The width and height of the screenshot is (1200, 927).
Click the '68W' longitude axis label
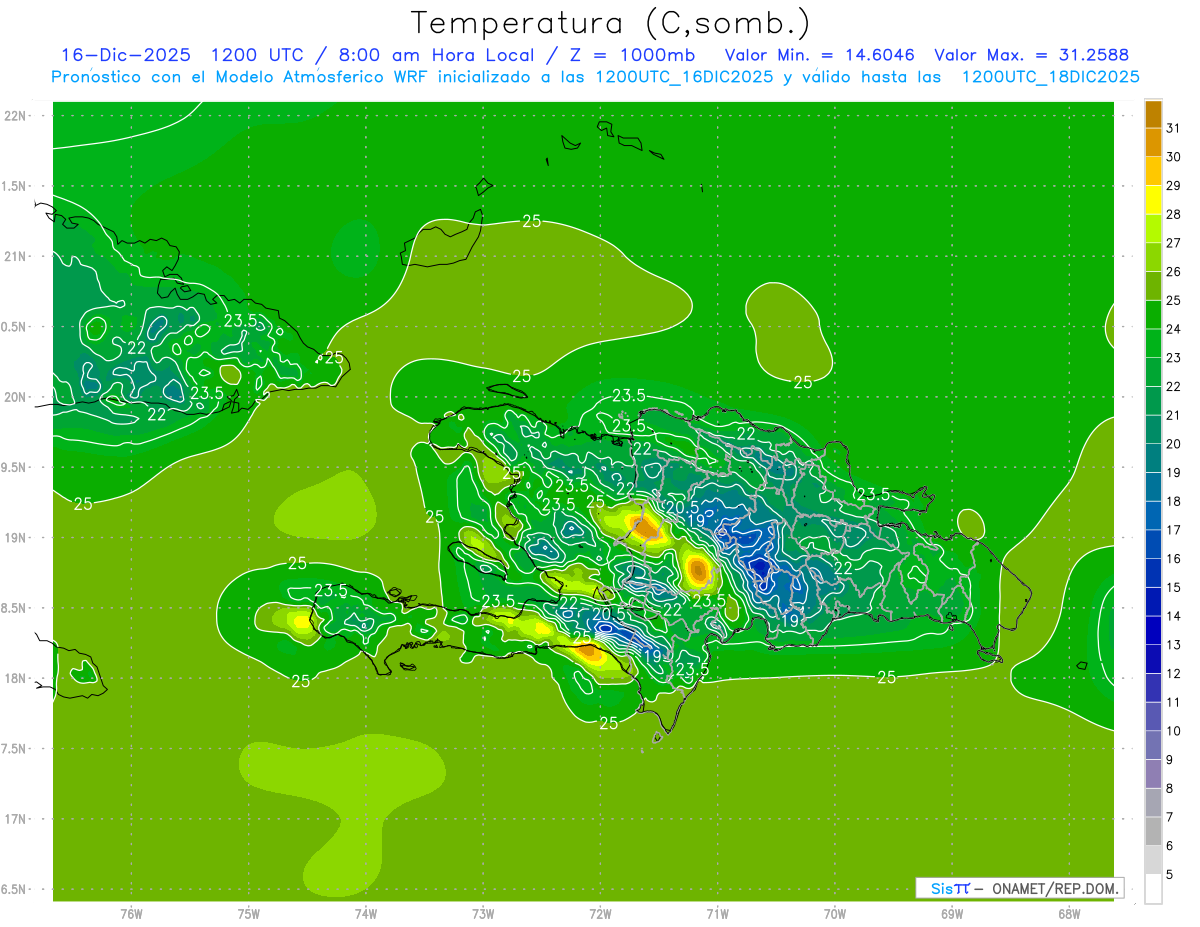[x=1069, y=913]
